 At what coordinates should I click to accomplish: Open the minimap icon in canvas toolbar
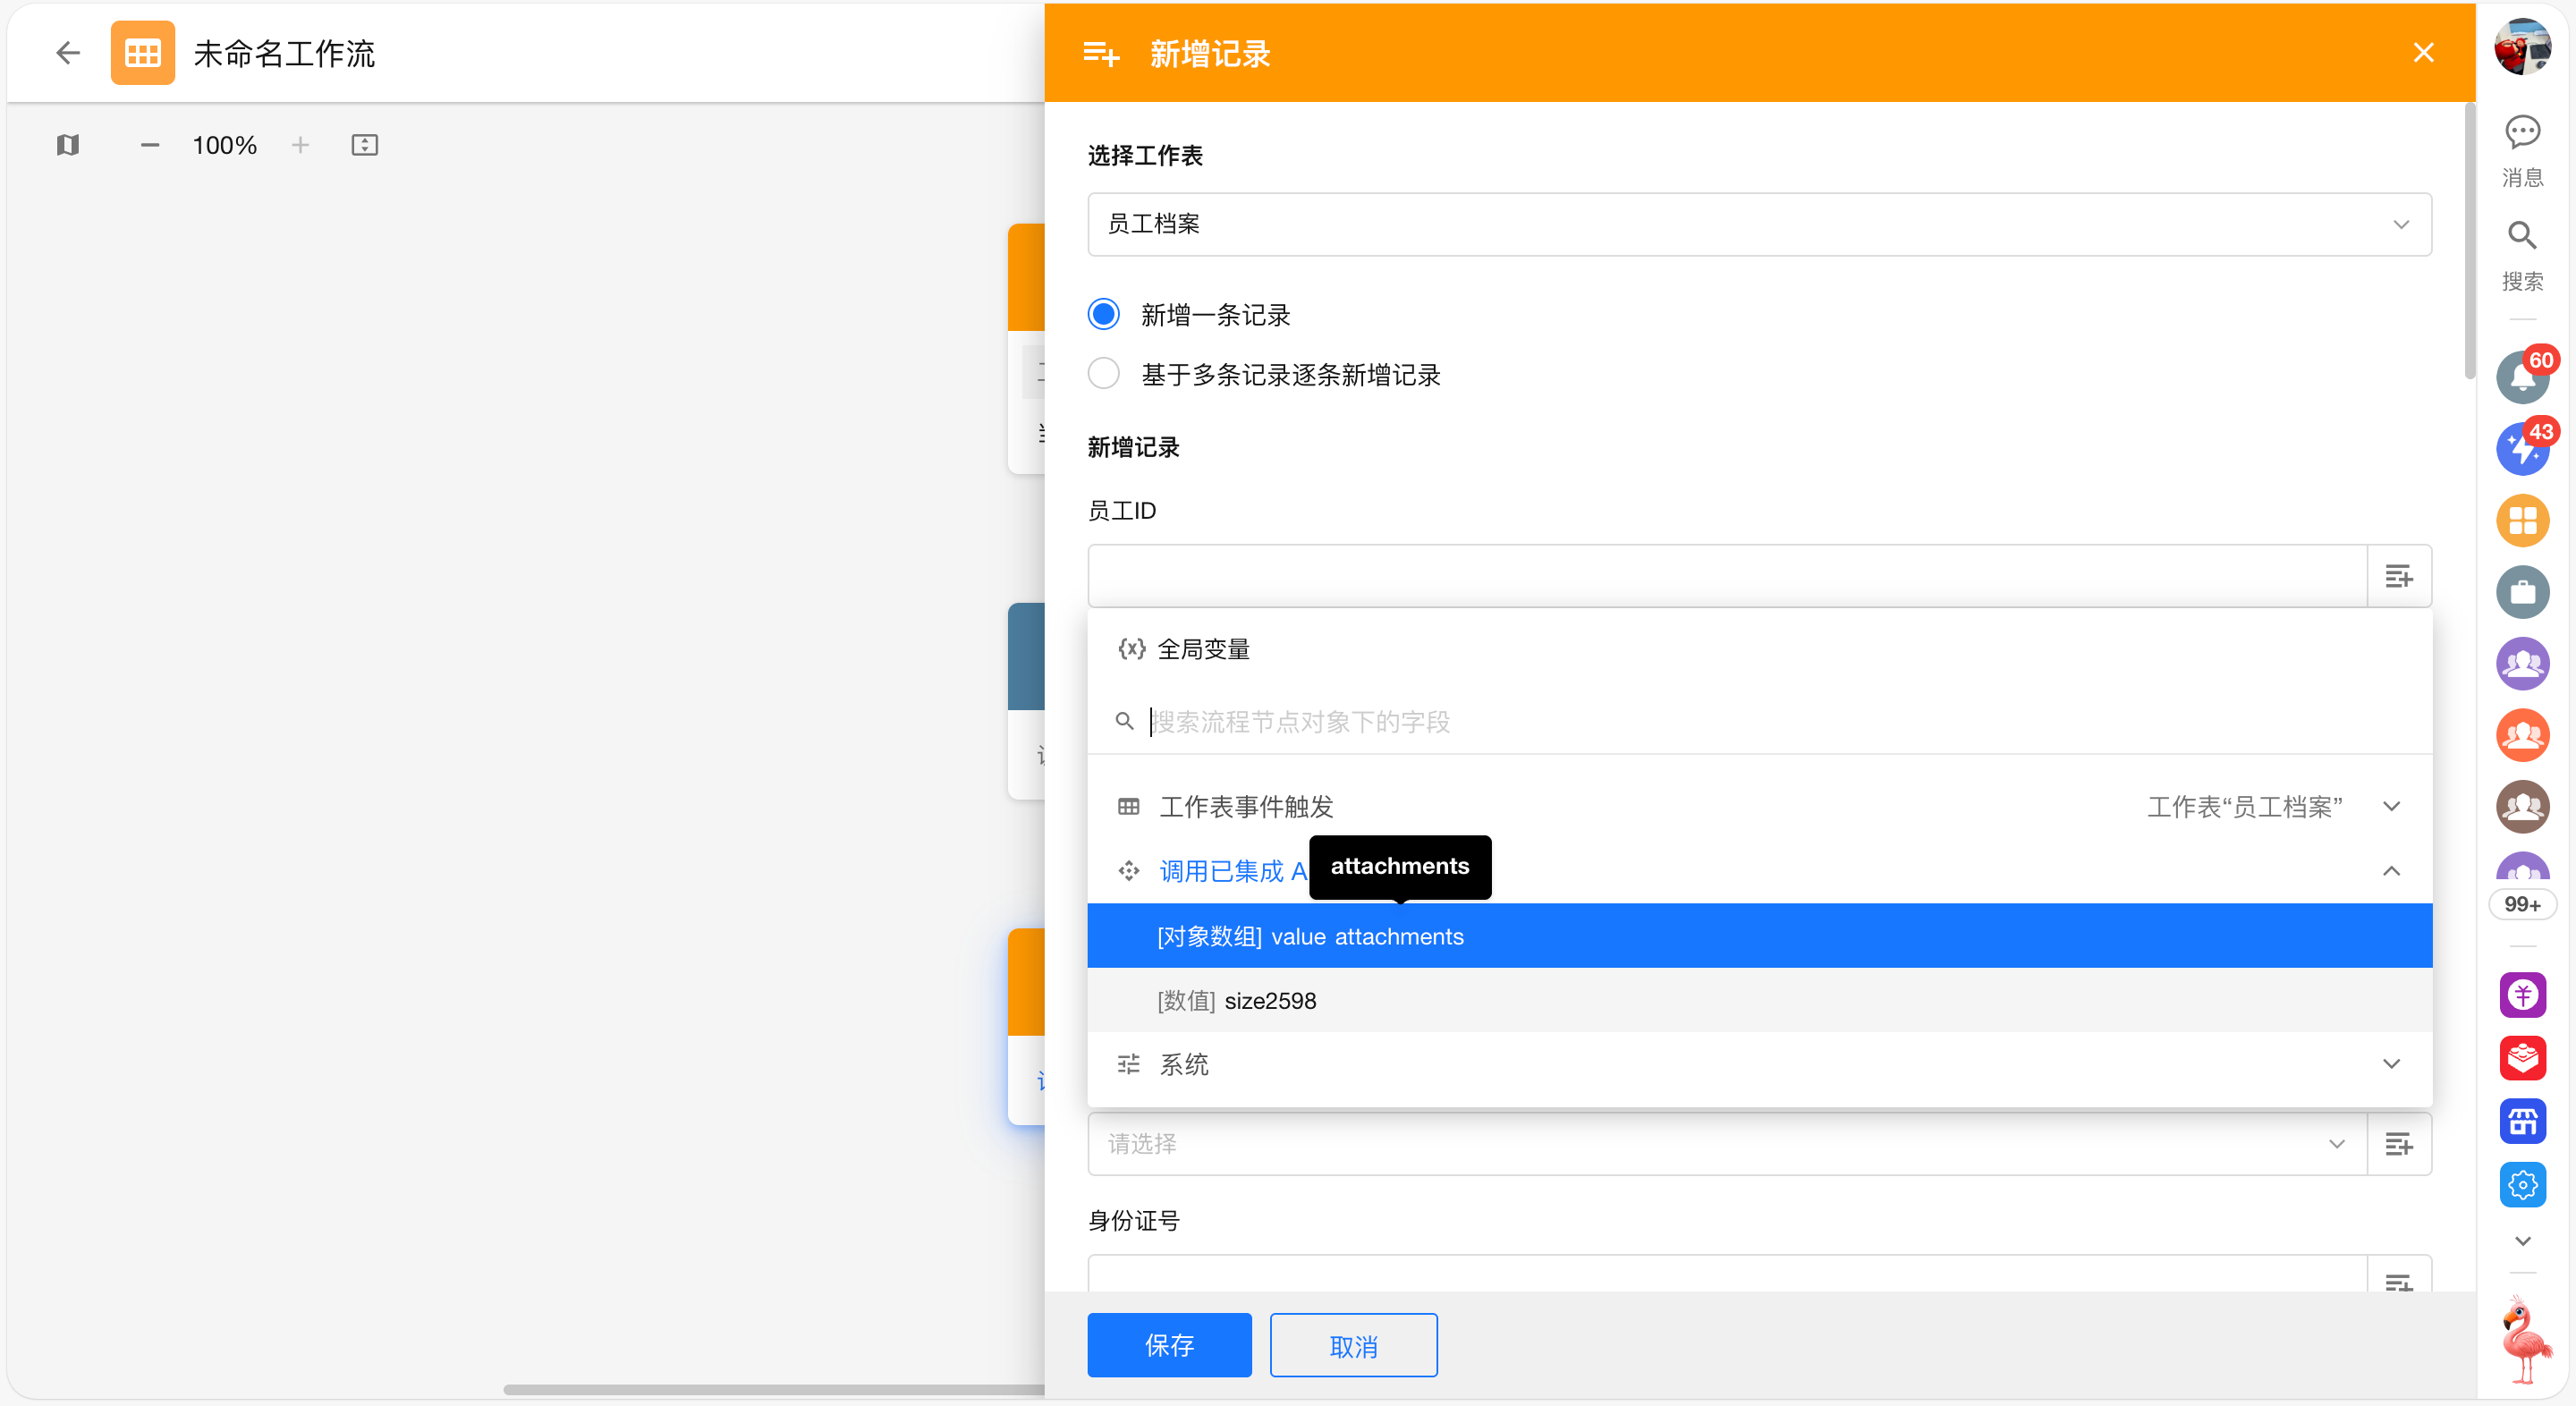pos(67,145)
